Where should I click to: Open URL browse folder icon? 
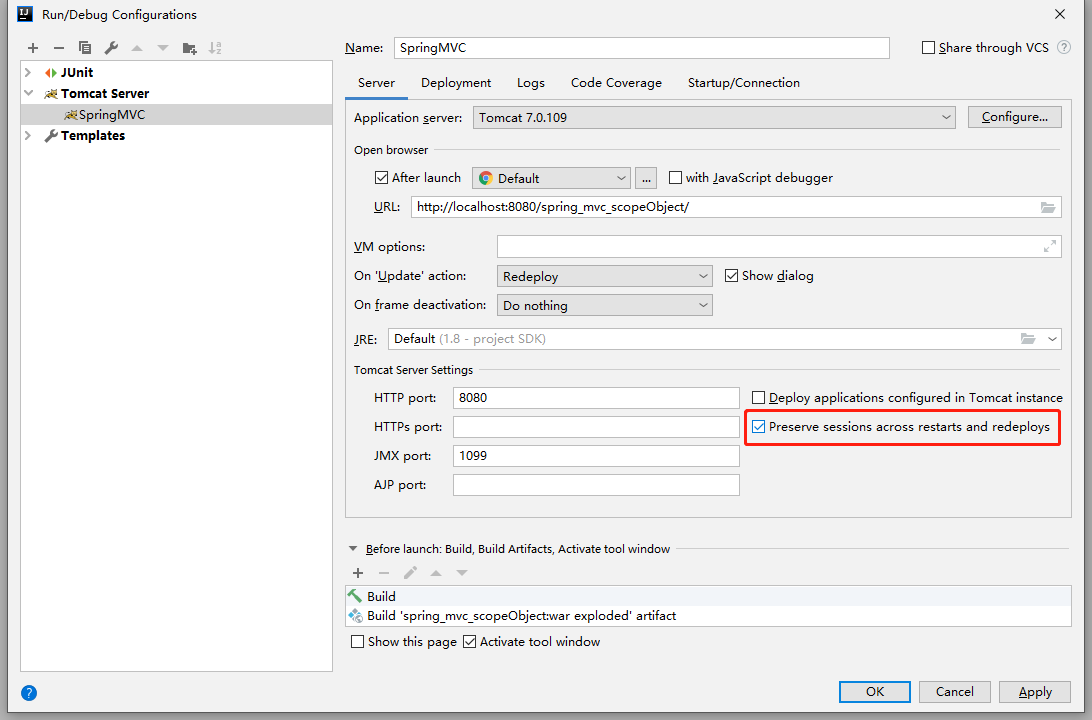pyautogui.click(x=1047, y=207)
